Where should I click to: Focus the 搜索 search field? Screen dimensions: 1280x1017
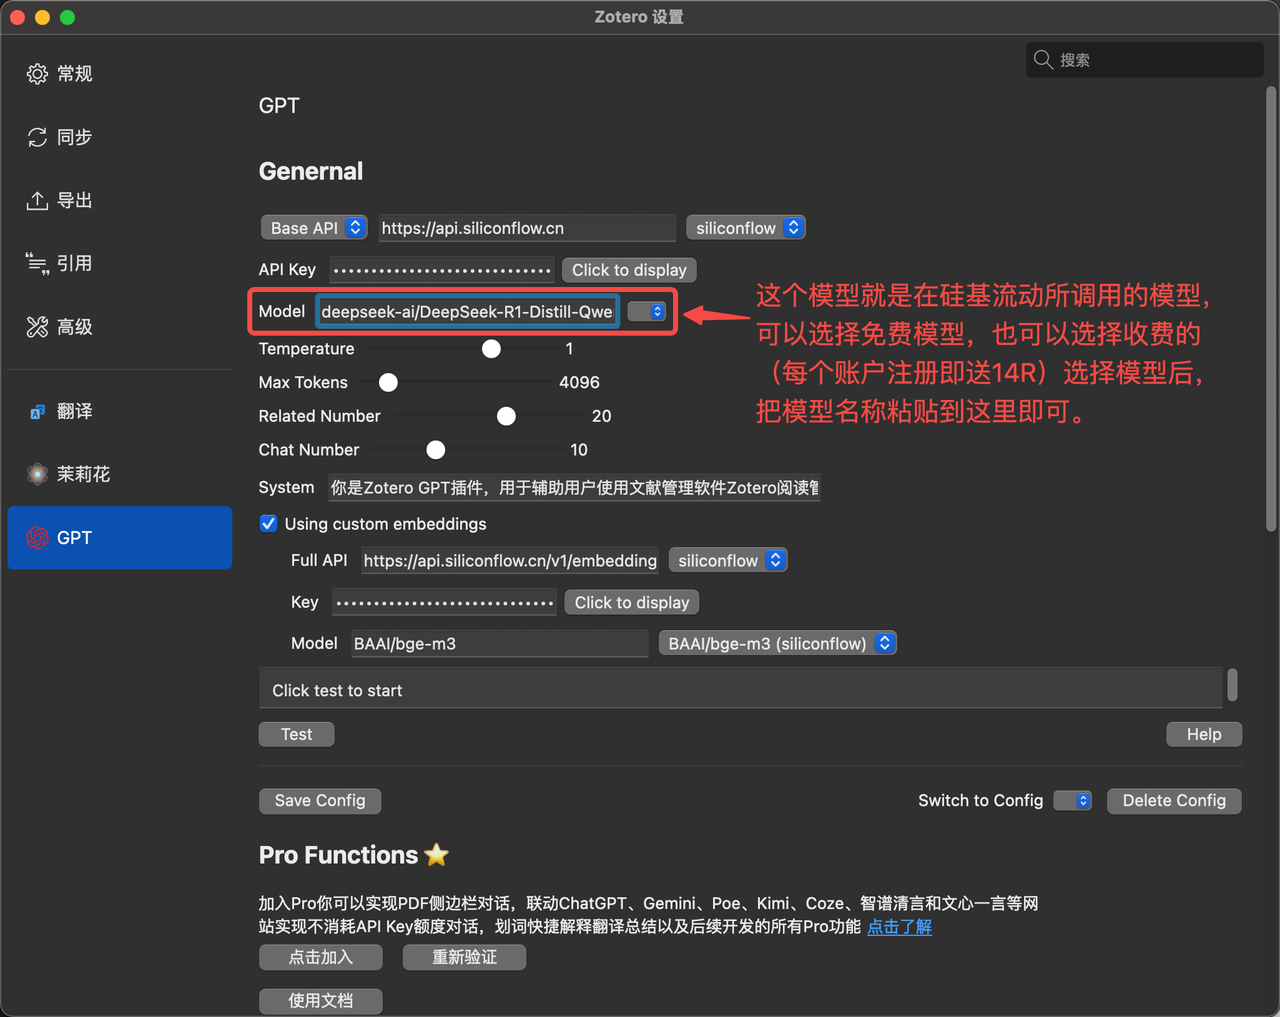1145,59
